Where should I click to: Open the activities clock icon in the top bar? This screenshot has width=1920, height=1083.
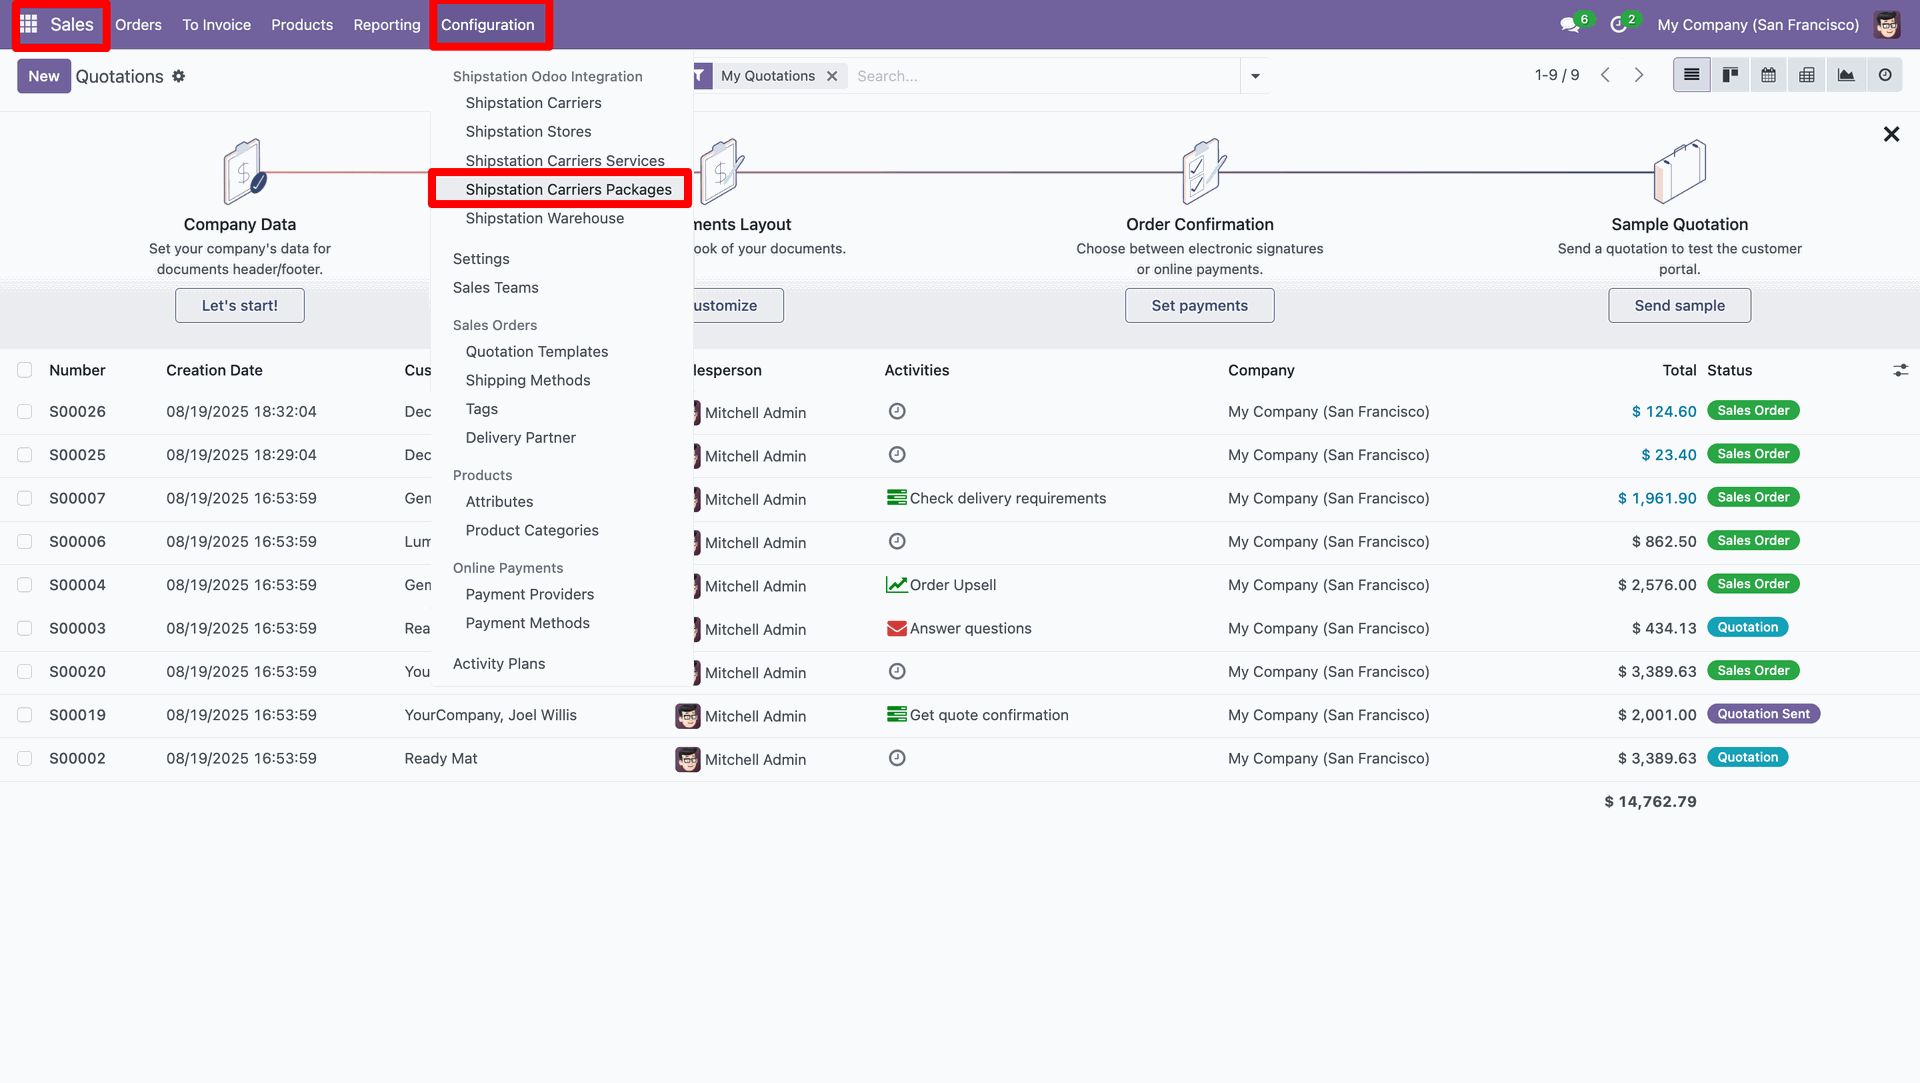1618,25
